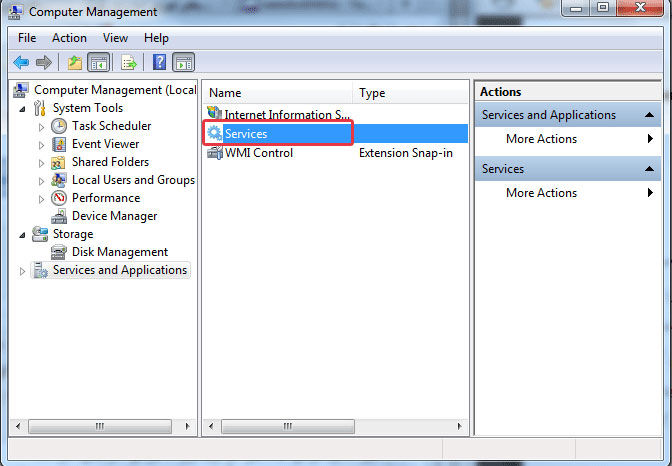
Task: Expand the Performance node arrow
Action: pyautogui.click(x=41, y=199)
